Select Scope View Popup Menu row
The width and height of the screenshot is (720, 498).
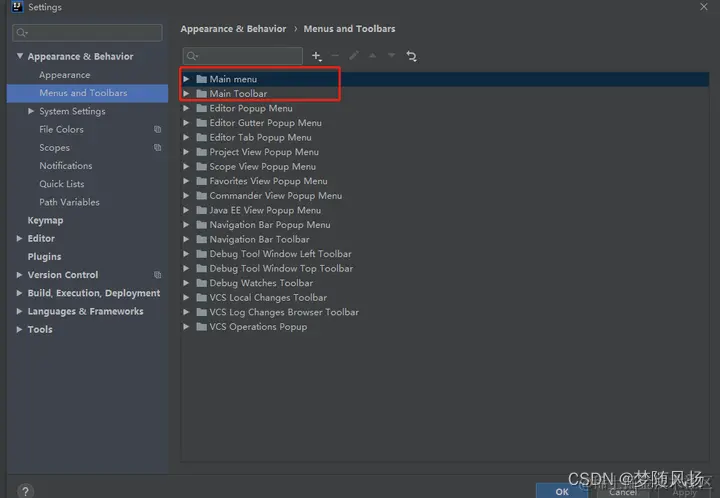445,167
